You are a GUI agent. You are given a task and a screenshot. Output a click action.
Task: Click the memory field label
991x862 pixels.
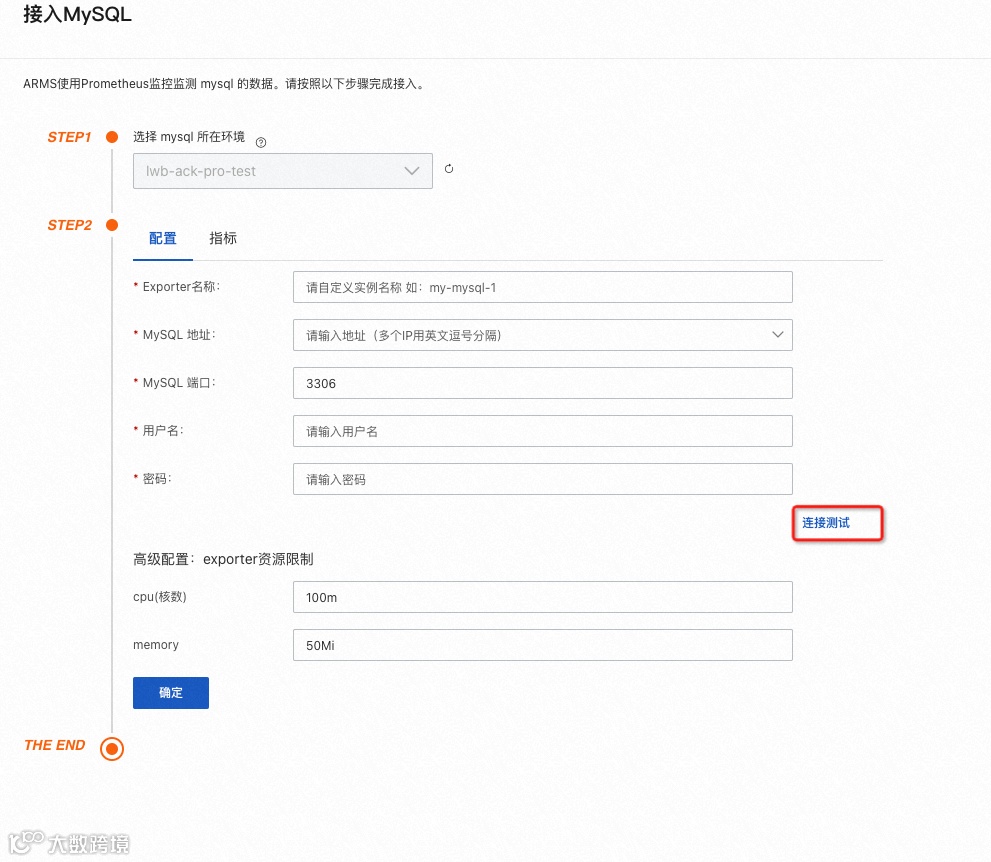click(x=155, y=645)
